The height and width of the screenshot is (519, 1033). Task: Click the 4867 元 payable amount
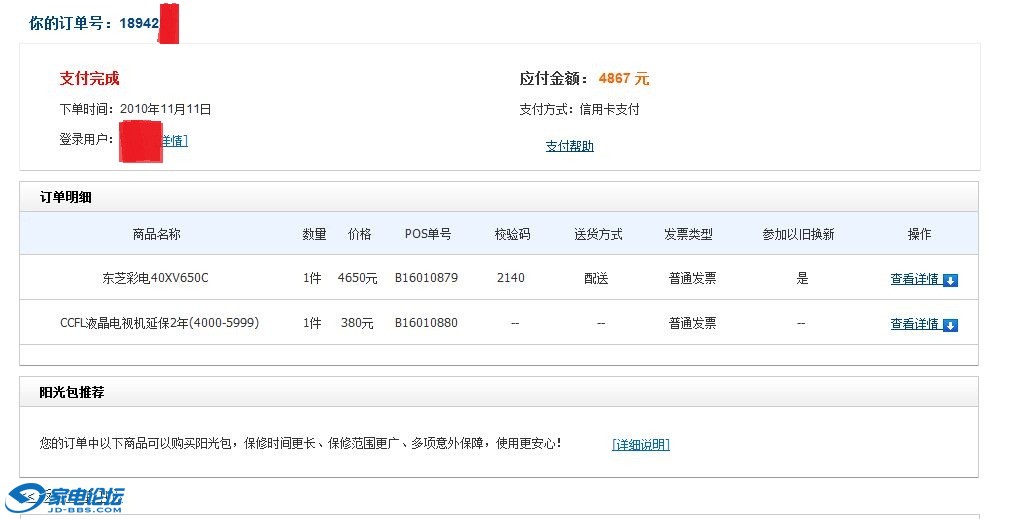tap(623, 78)
